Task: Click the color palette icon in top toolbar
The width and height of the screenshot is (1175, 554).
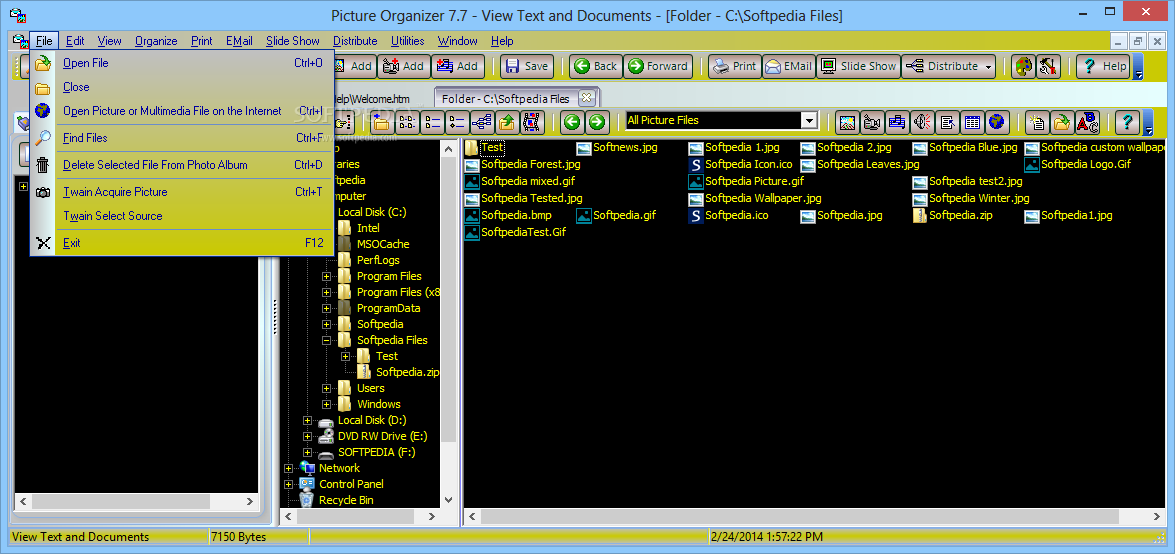Action: [x=1022, y=66]
